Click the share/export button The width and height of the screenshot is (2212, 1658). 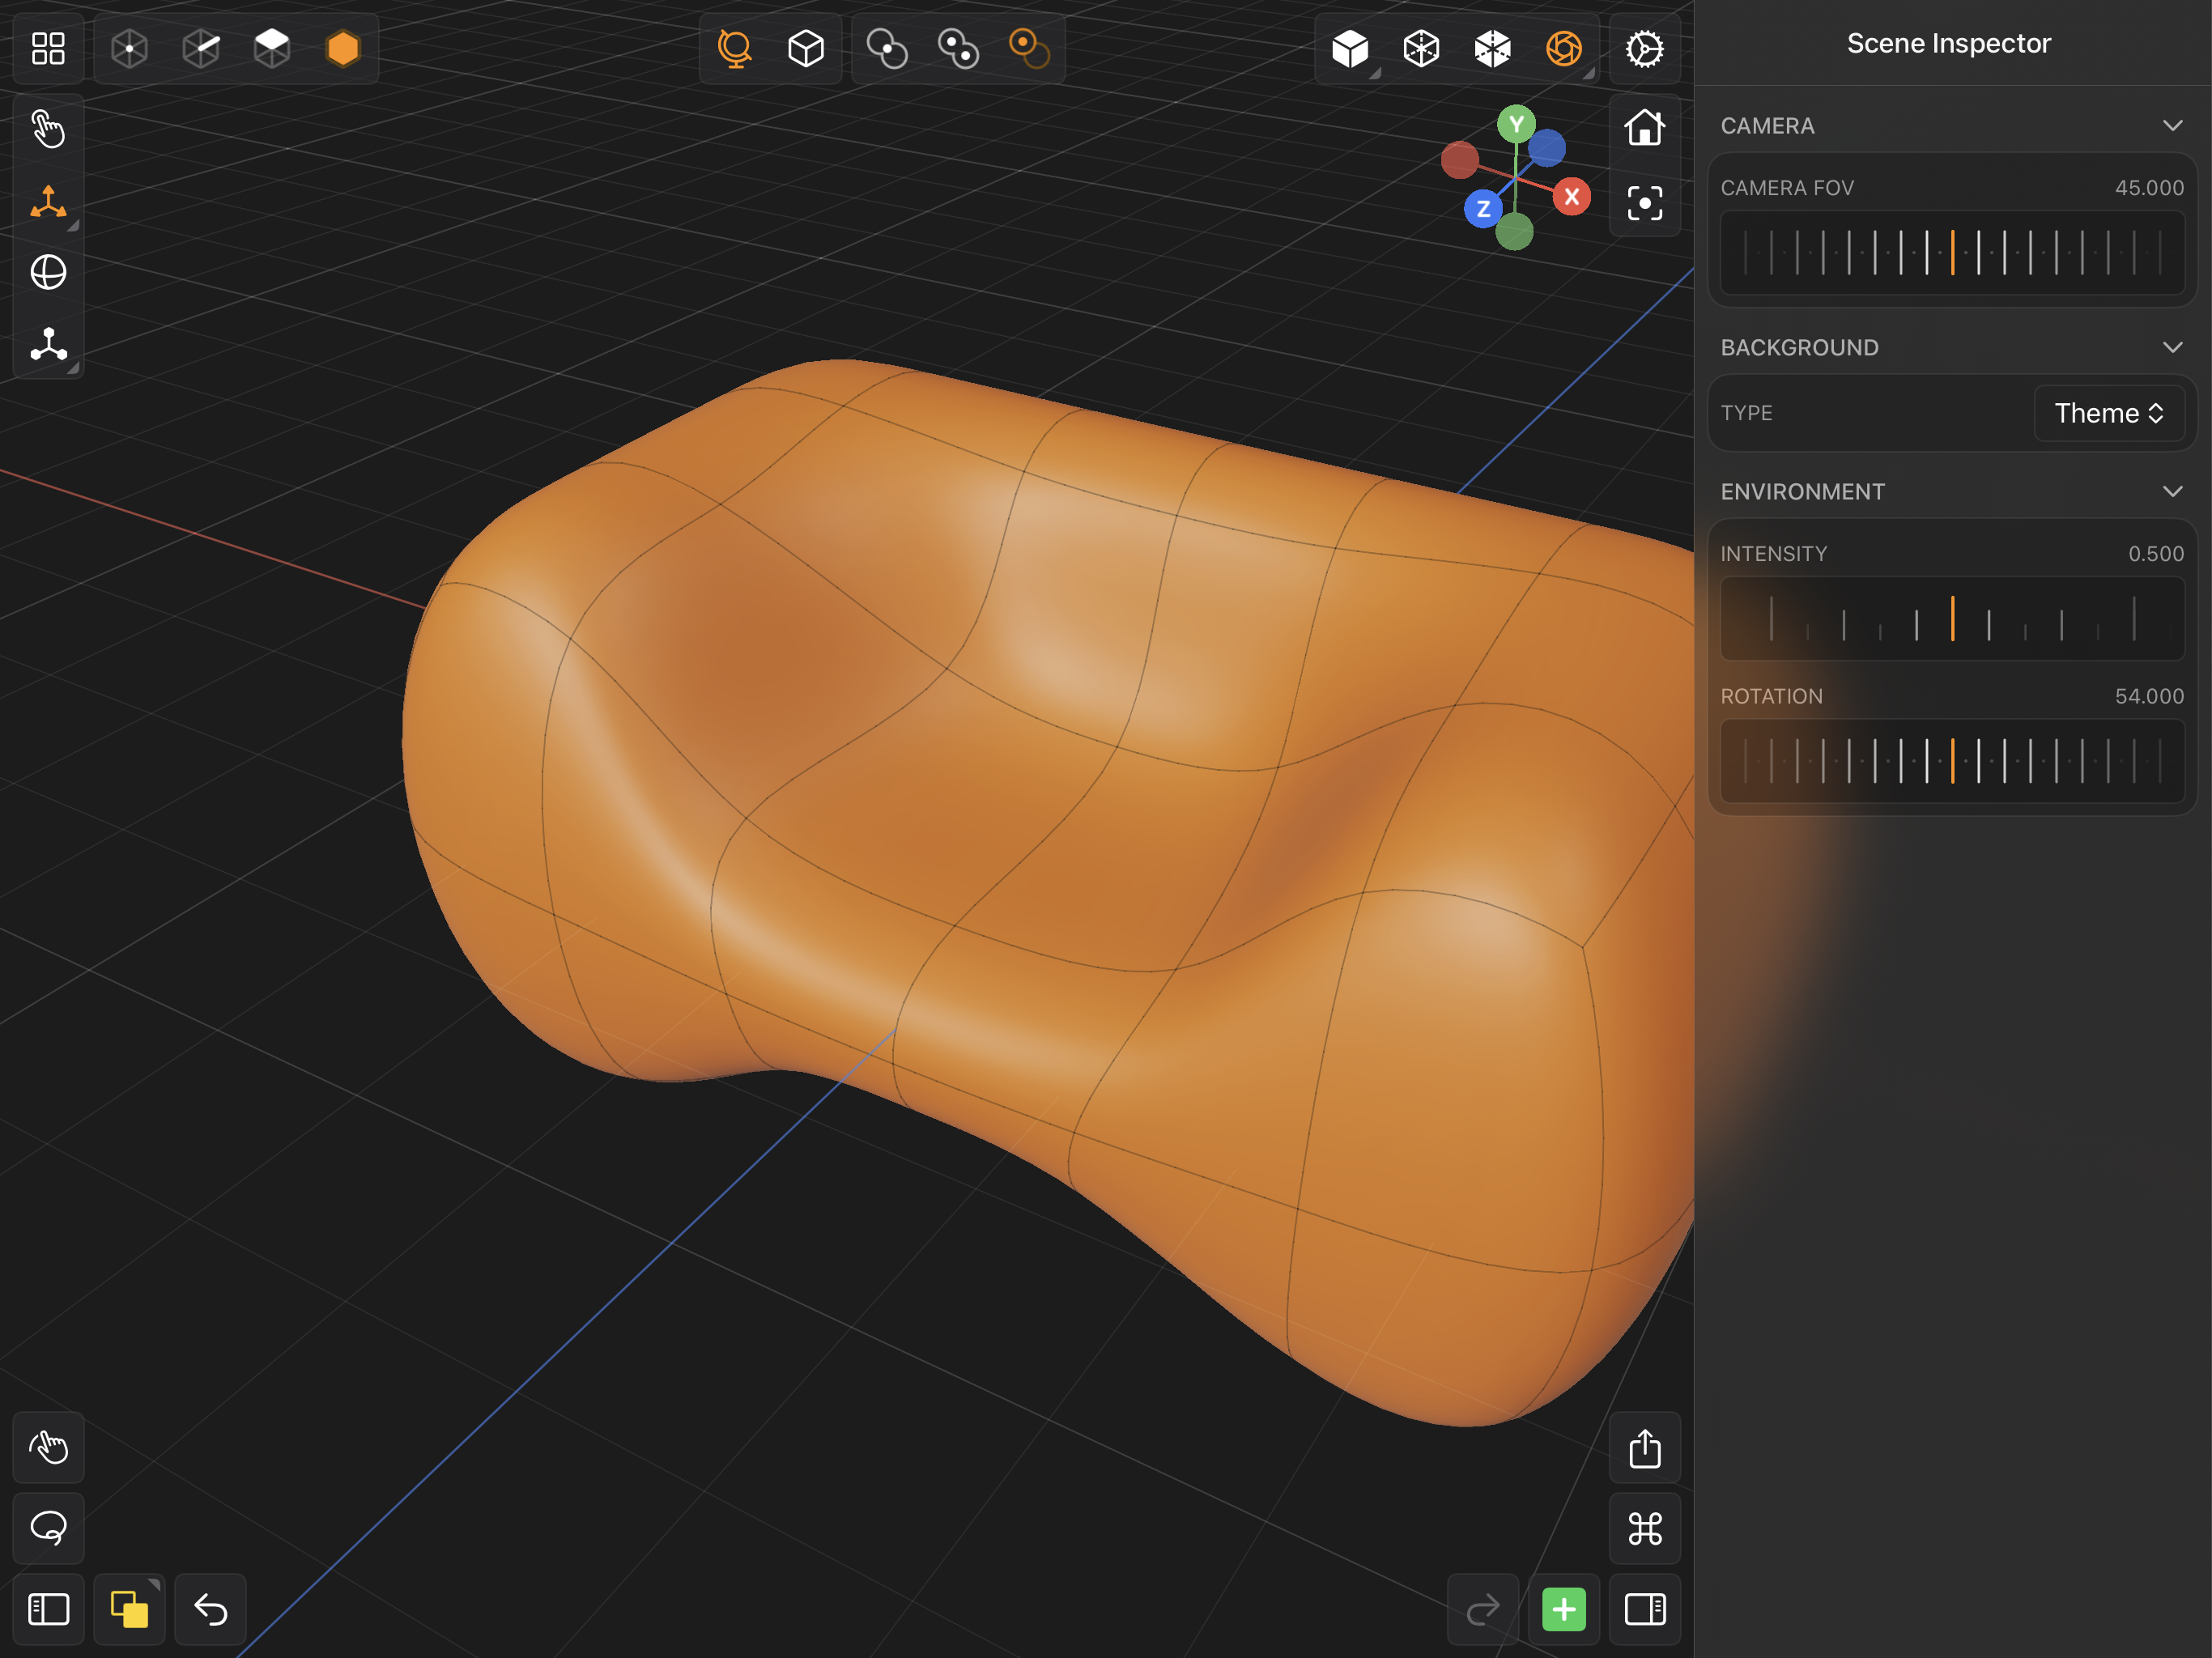(1646, 1449)
